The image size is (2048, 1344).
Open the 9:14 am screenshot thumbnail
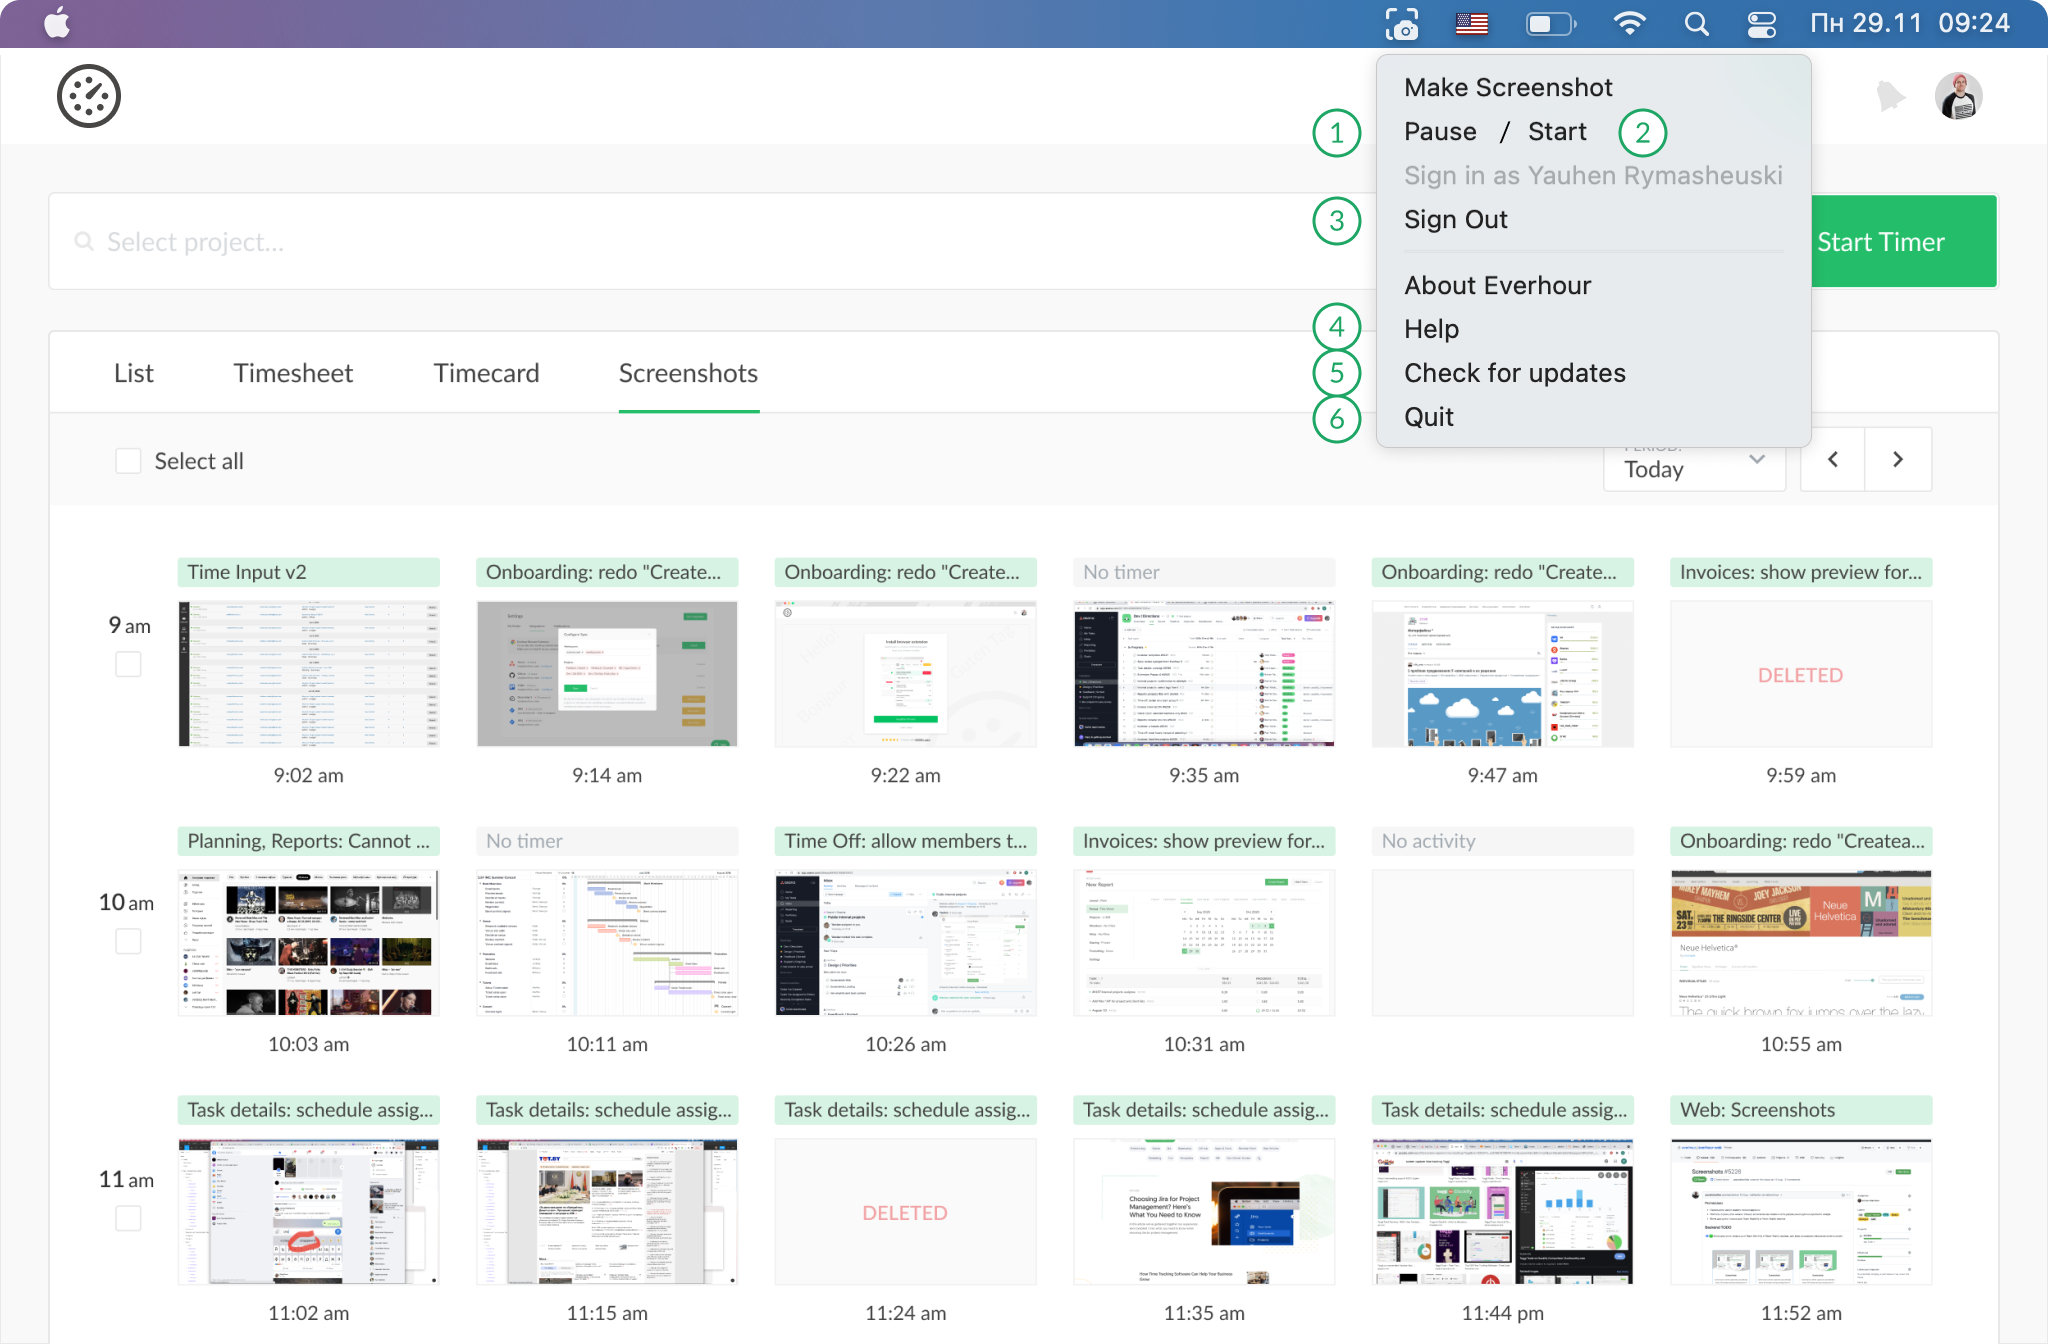click(607, 673)
